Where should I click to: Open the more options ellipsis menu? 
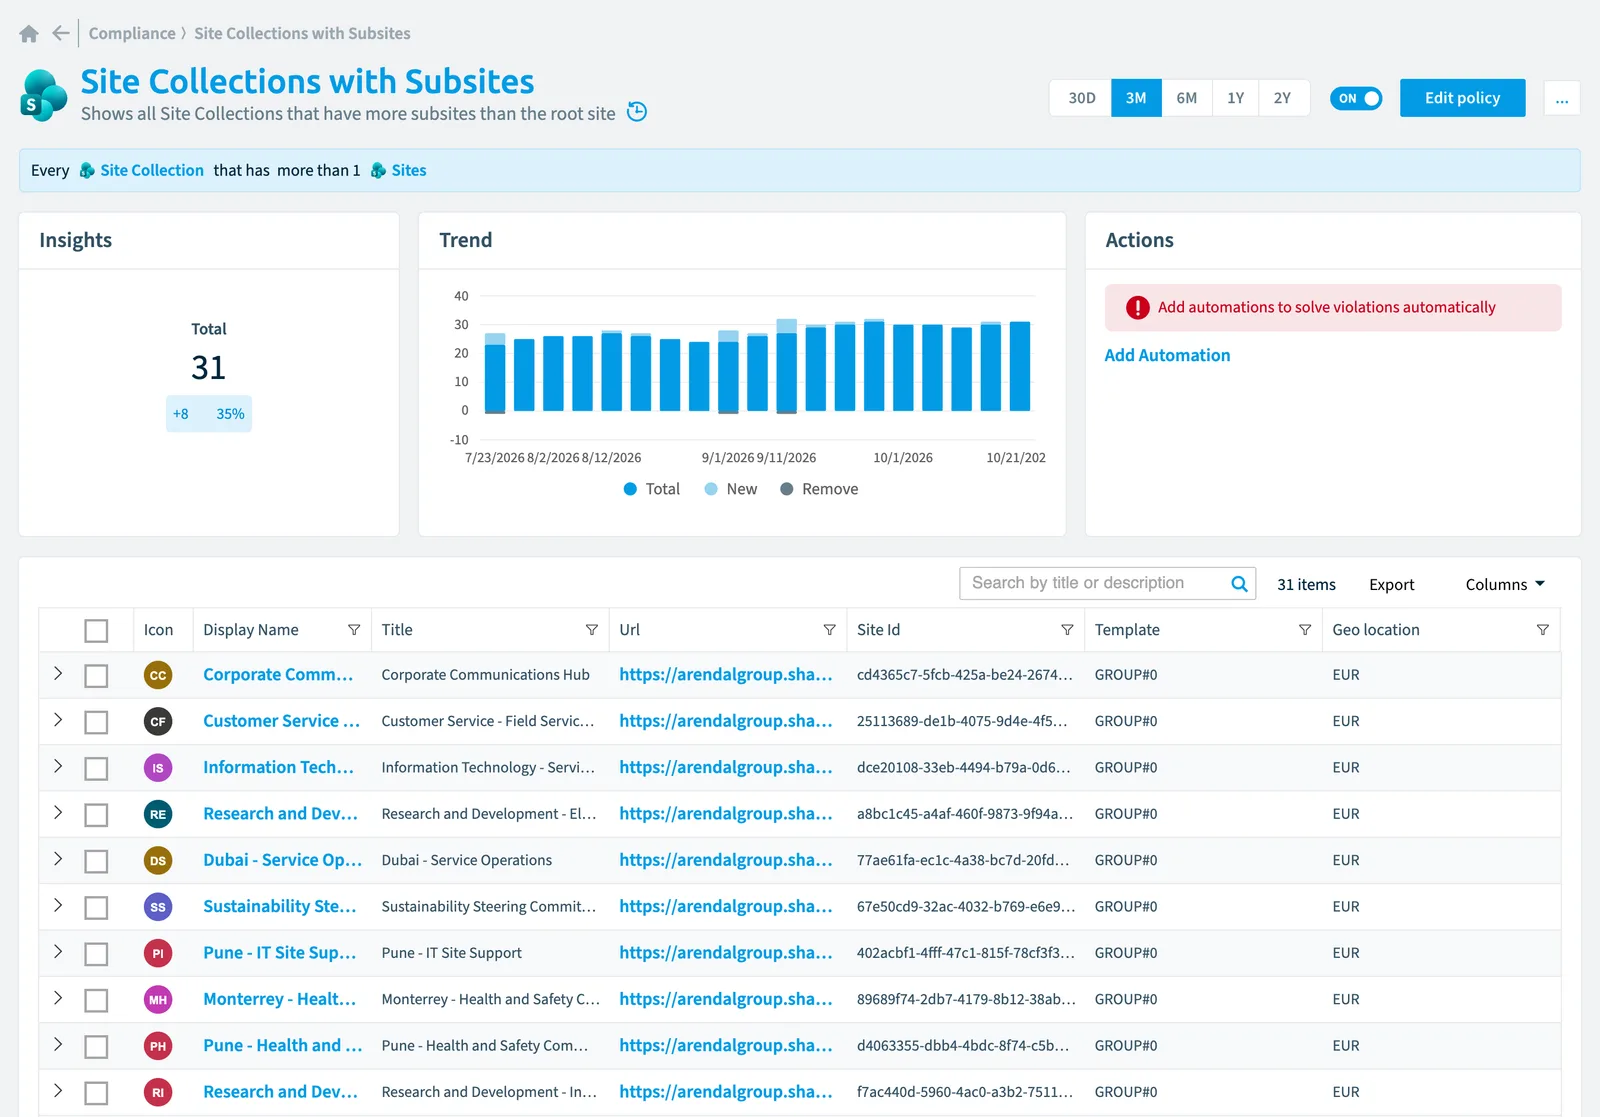pyautogui.click(x=1562, y=98)
